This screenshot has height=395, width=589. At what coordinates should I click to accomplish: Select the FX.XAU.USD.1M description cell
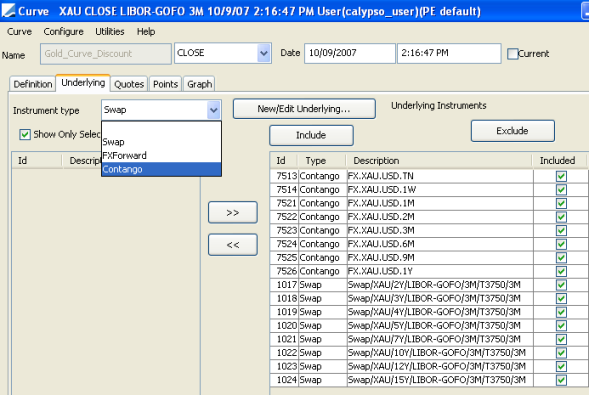[x=440, y=203]
